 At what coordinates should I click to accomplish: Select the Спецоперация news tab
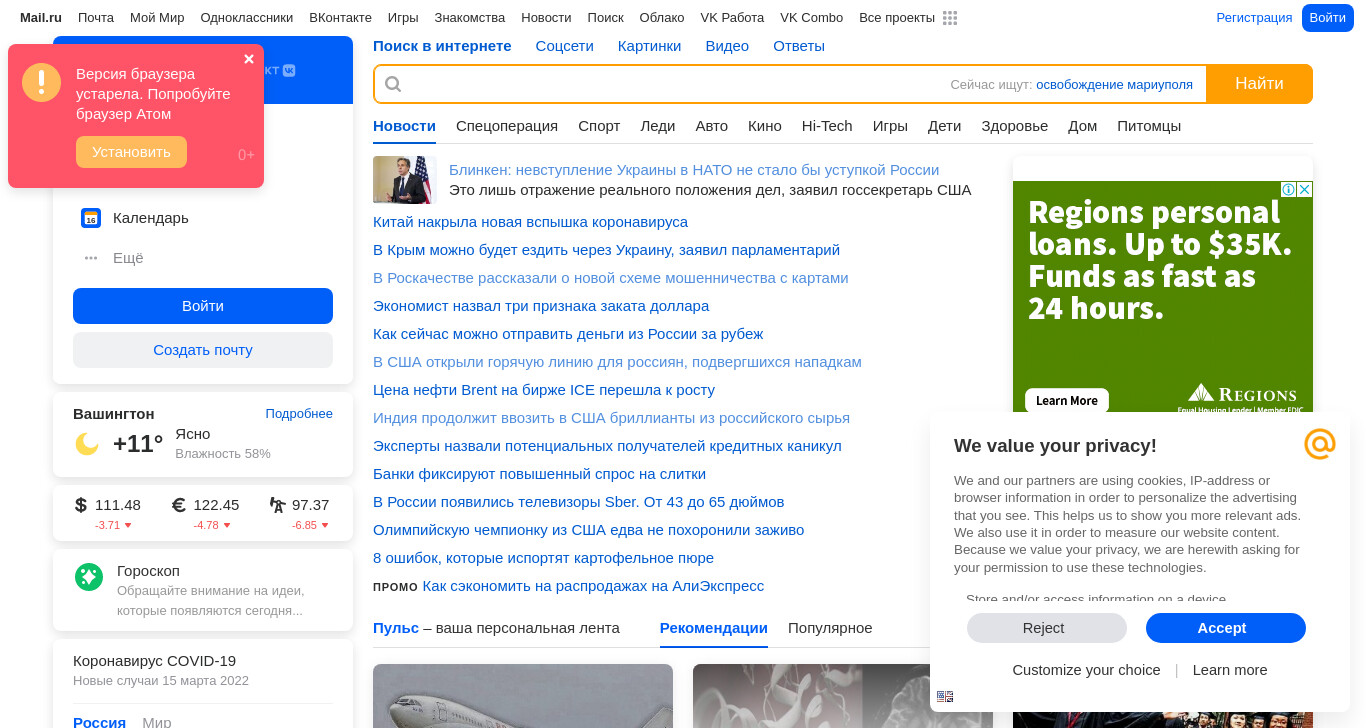(x=507, y=126)
